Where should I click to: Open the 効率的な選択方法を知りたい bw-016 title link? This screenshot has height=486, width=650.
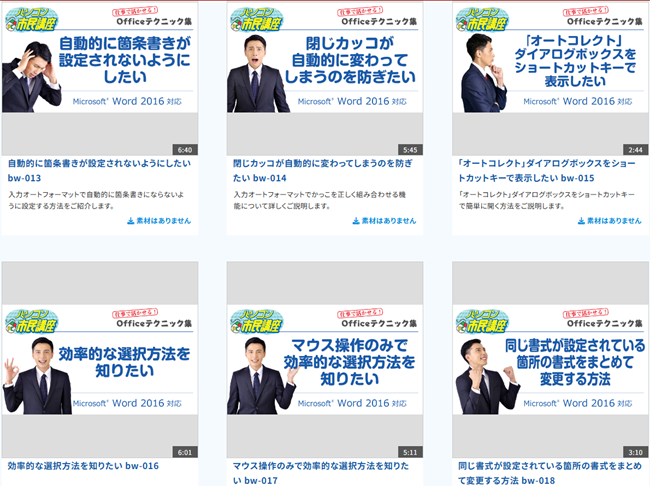[x=83, y=466]
